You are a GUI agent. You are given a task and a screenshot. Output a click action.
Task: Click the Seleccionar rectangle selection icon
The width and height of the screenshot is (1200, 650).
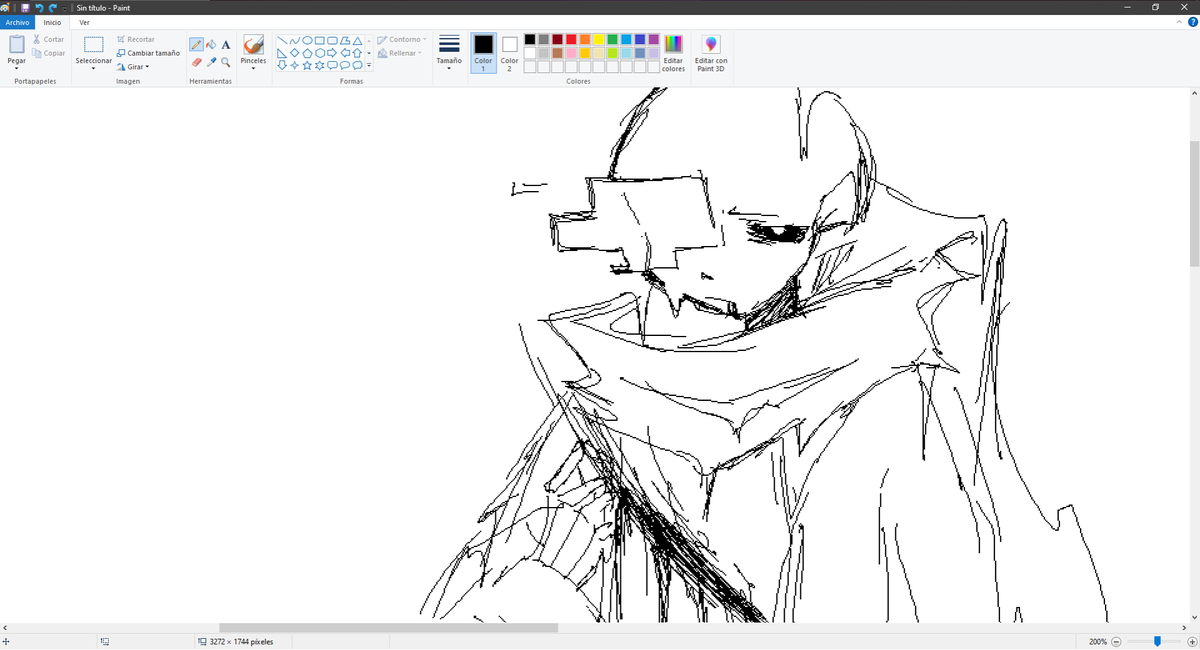click(94, 44)
